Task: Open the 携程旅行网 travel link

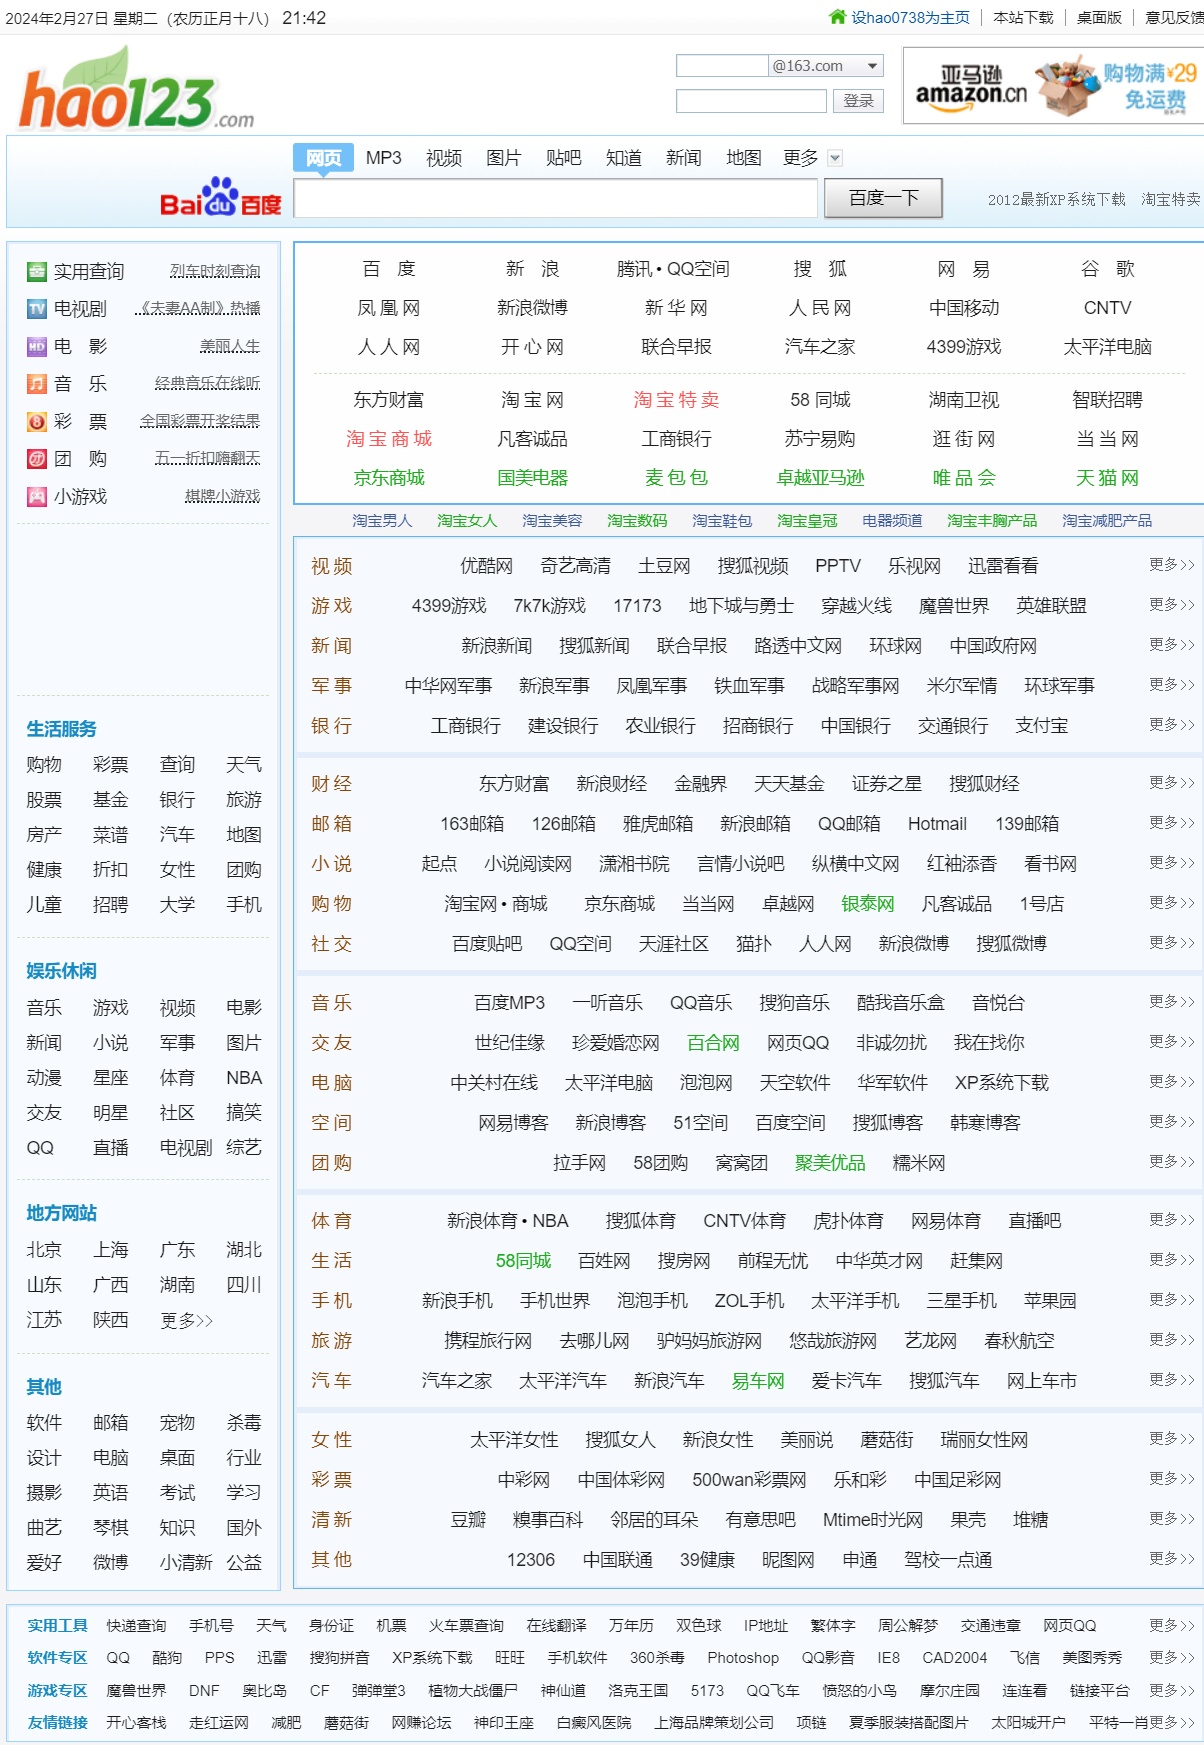Action: click(x=488, y=1341)
